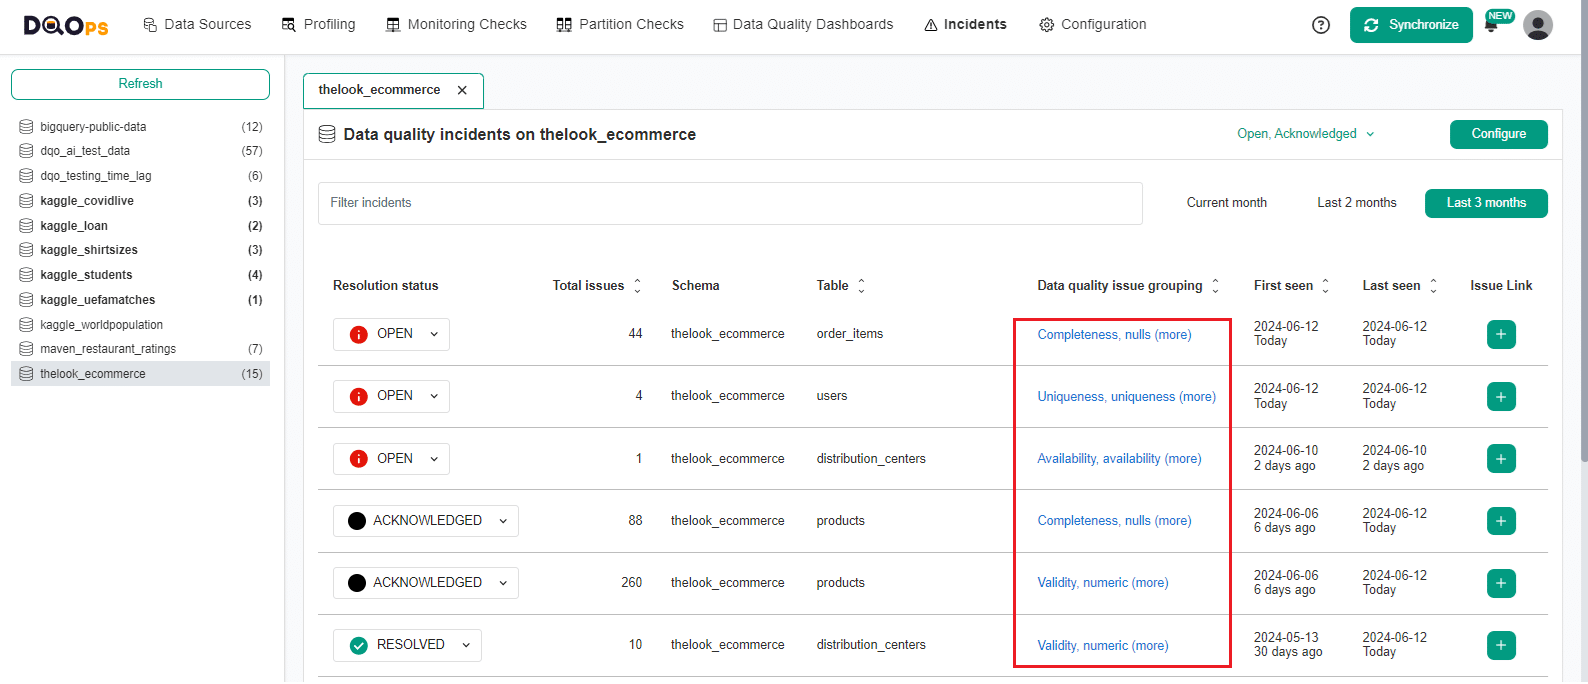Add issue link for users incident
Screen dimensions: 1588x684
(1501, 397)
